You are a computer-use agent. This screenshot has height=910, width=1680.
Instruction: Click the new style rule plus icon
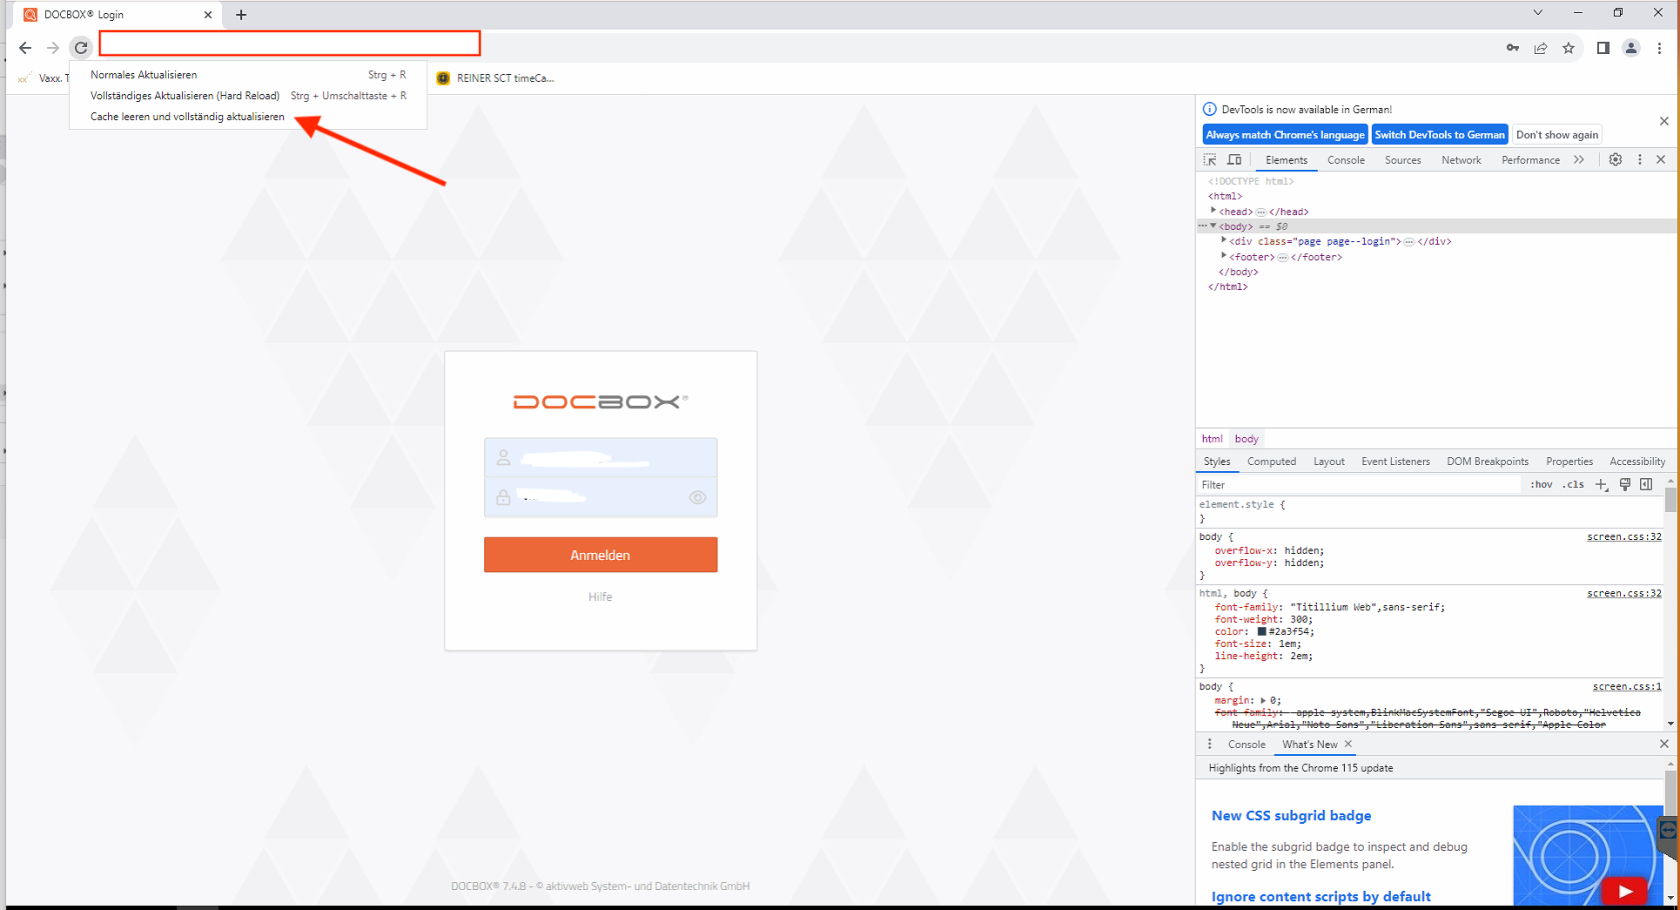pos(1601,485)
